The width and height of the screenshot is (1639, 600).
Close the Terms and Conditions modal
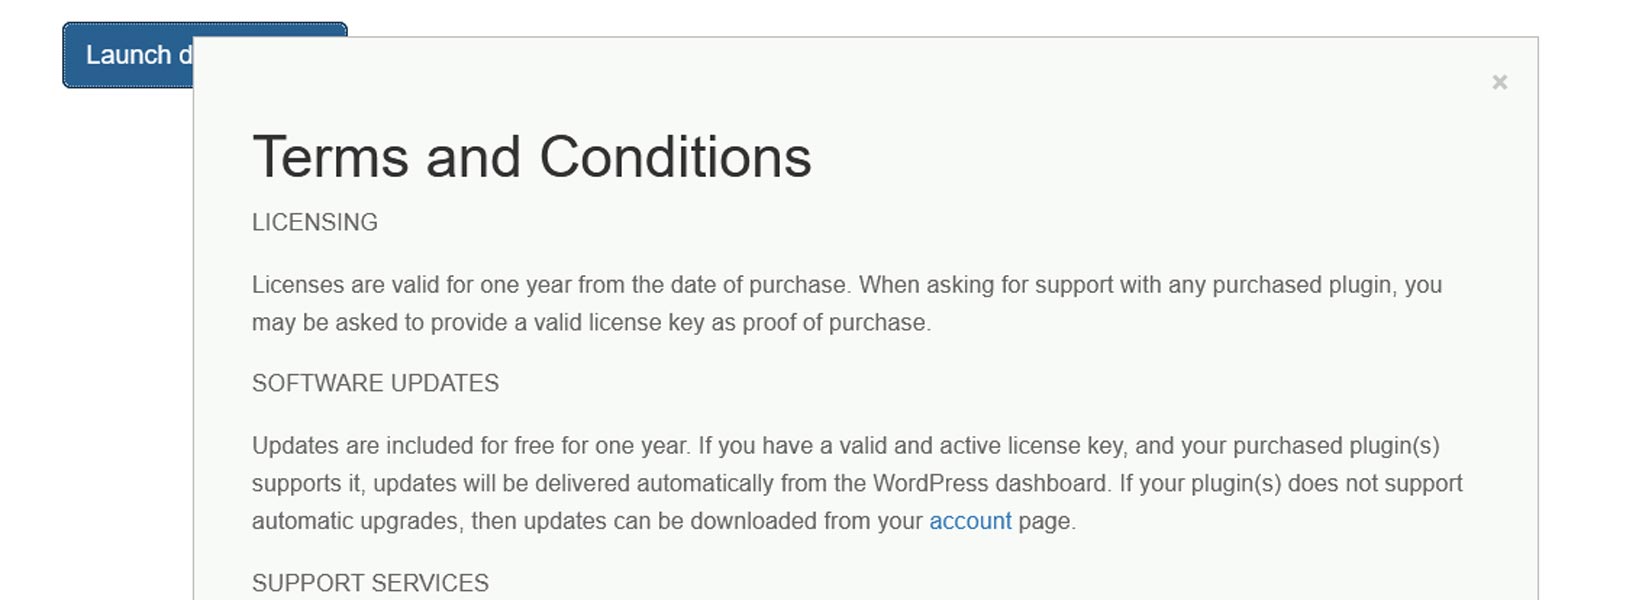(1499, 83)
